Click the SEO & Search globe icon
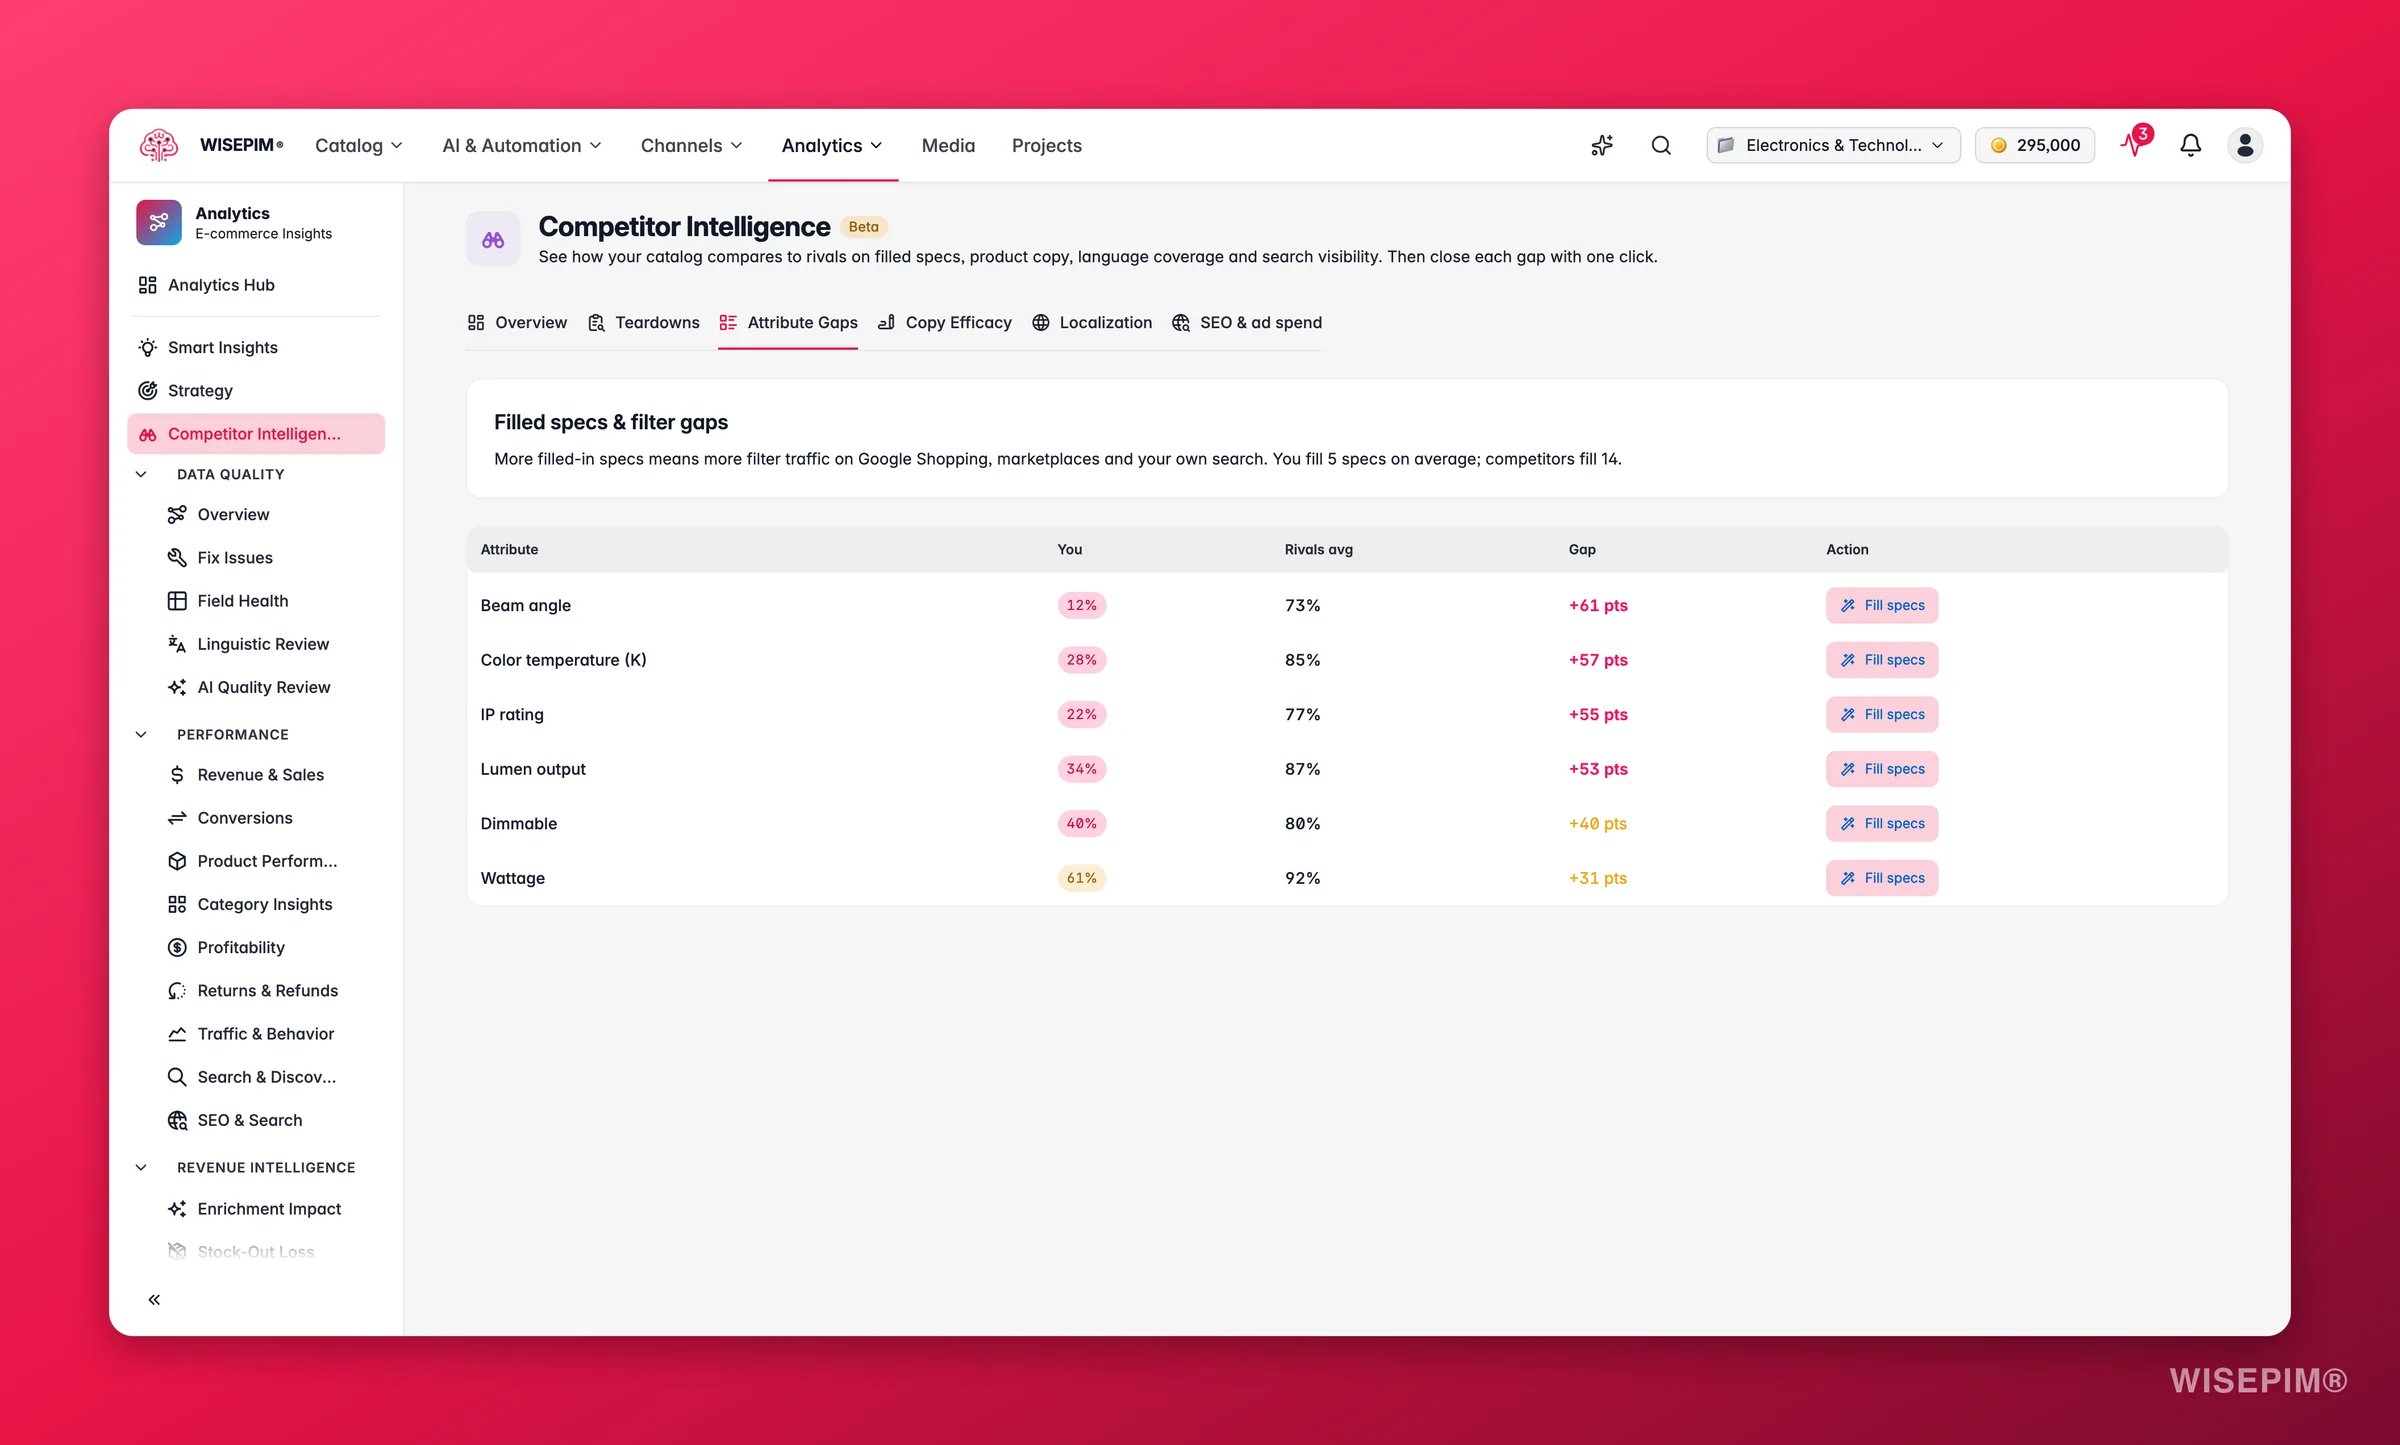Viewport: 2400px width, 1445px height. [x=177, y=1120]
